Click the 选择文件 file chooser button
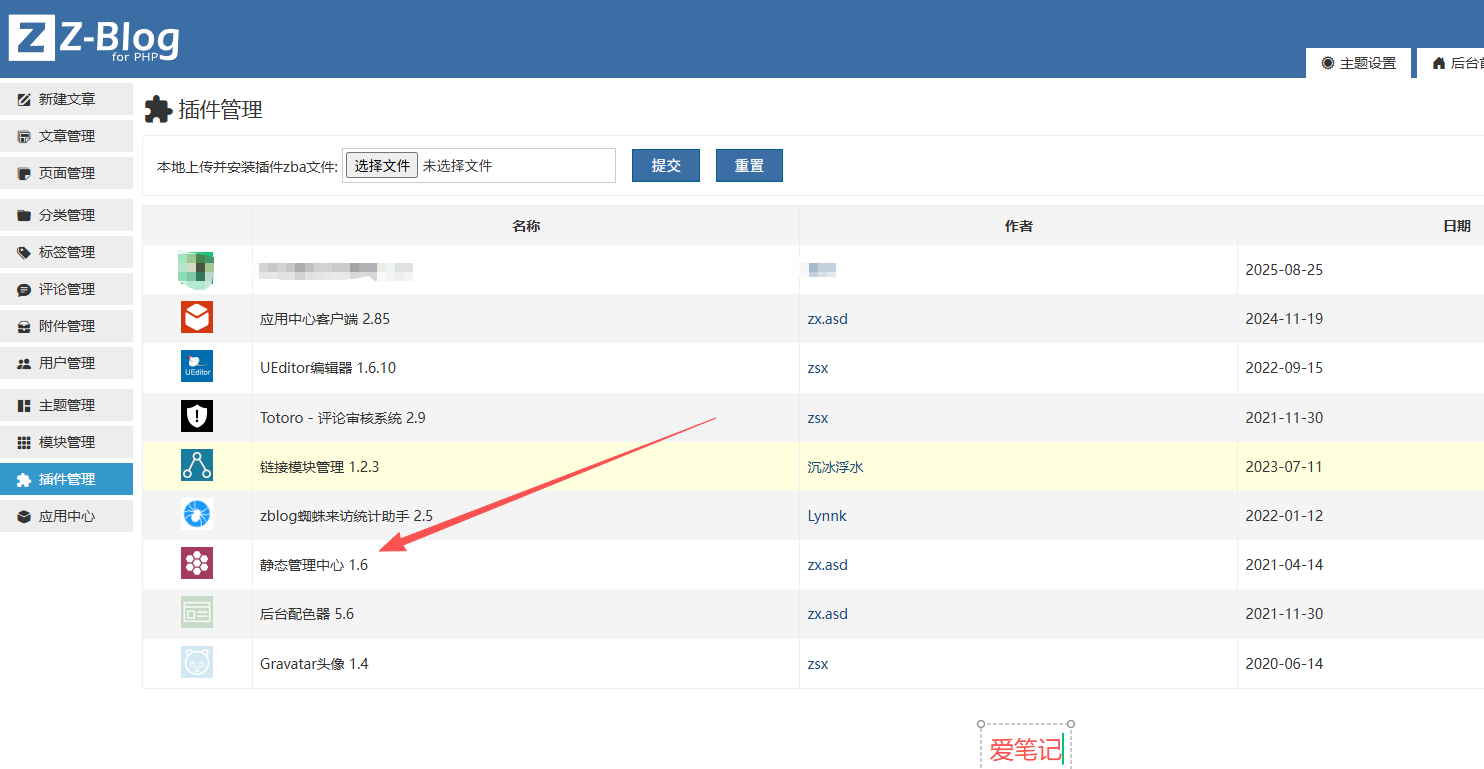The height and width of the screenshot is (769, 1484). pyautogui.click(x=382, y=166)
